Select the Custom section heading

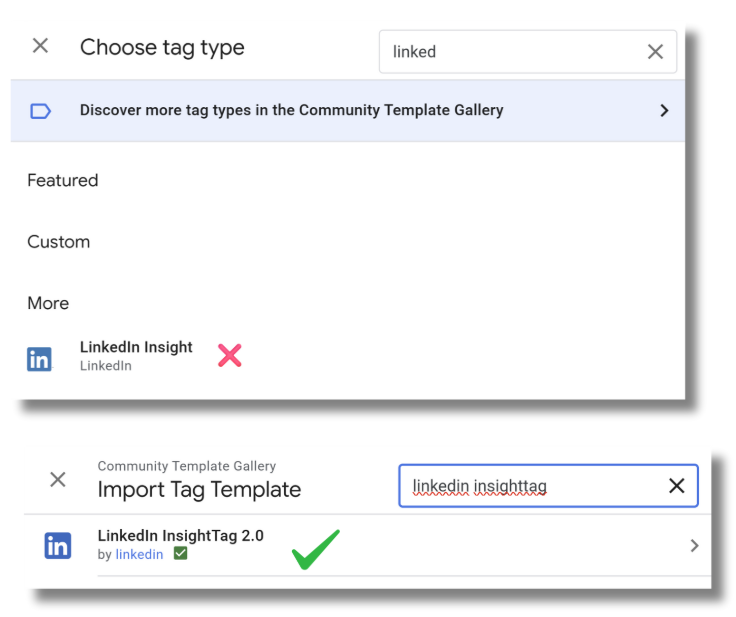[x=58, y=242]
